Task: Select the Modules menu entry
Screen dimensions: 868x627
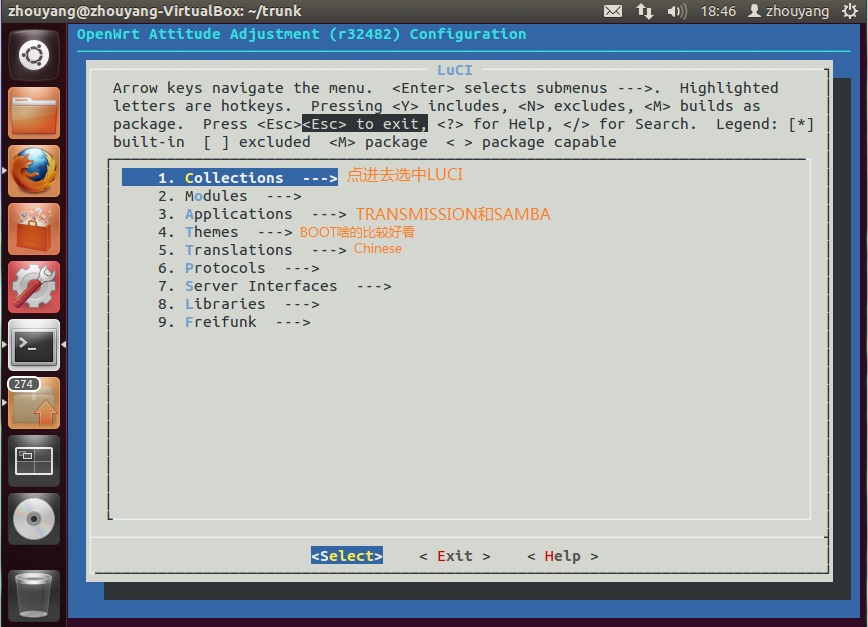Action: pos(230,196)
